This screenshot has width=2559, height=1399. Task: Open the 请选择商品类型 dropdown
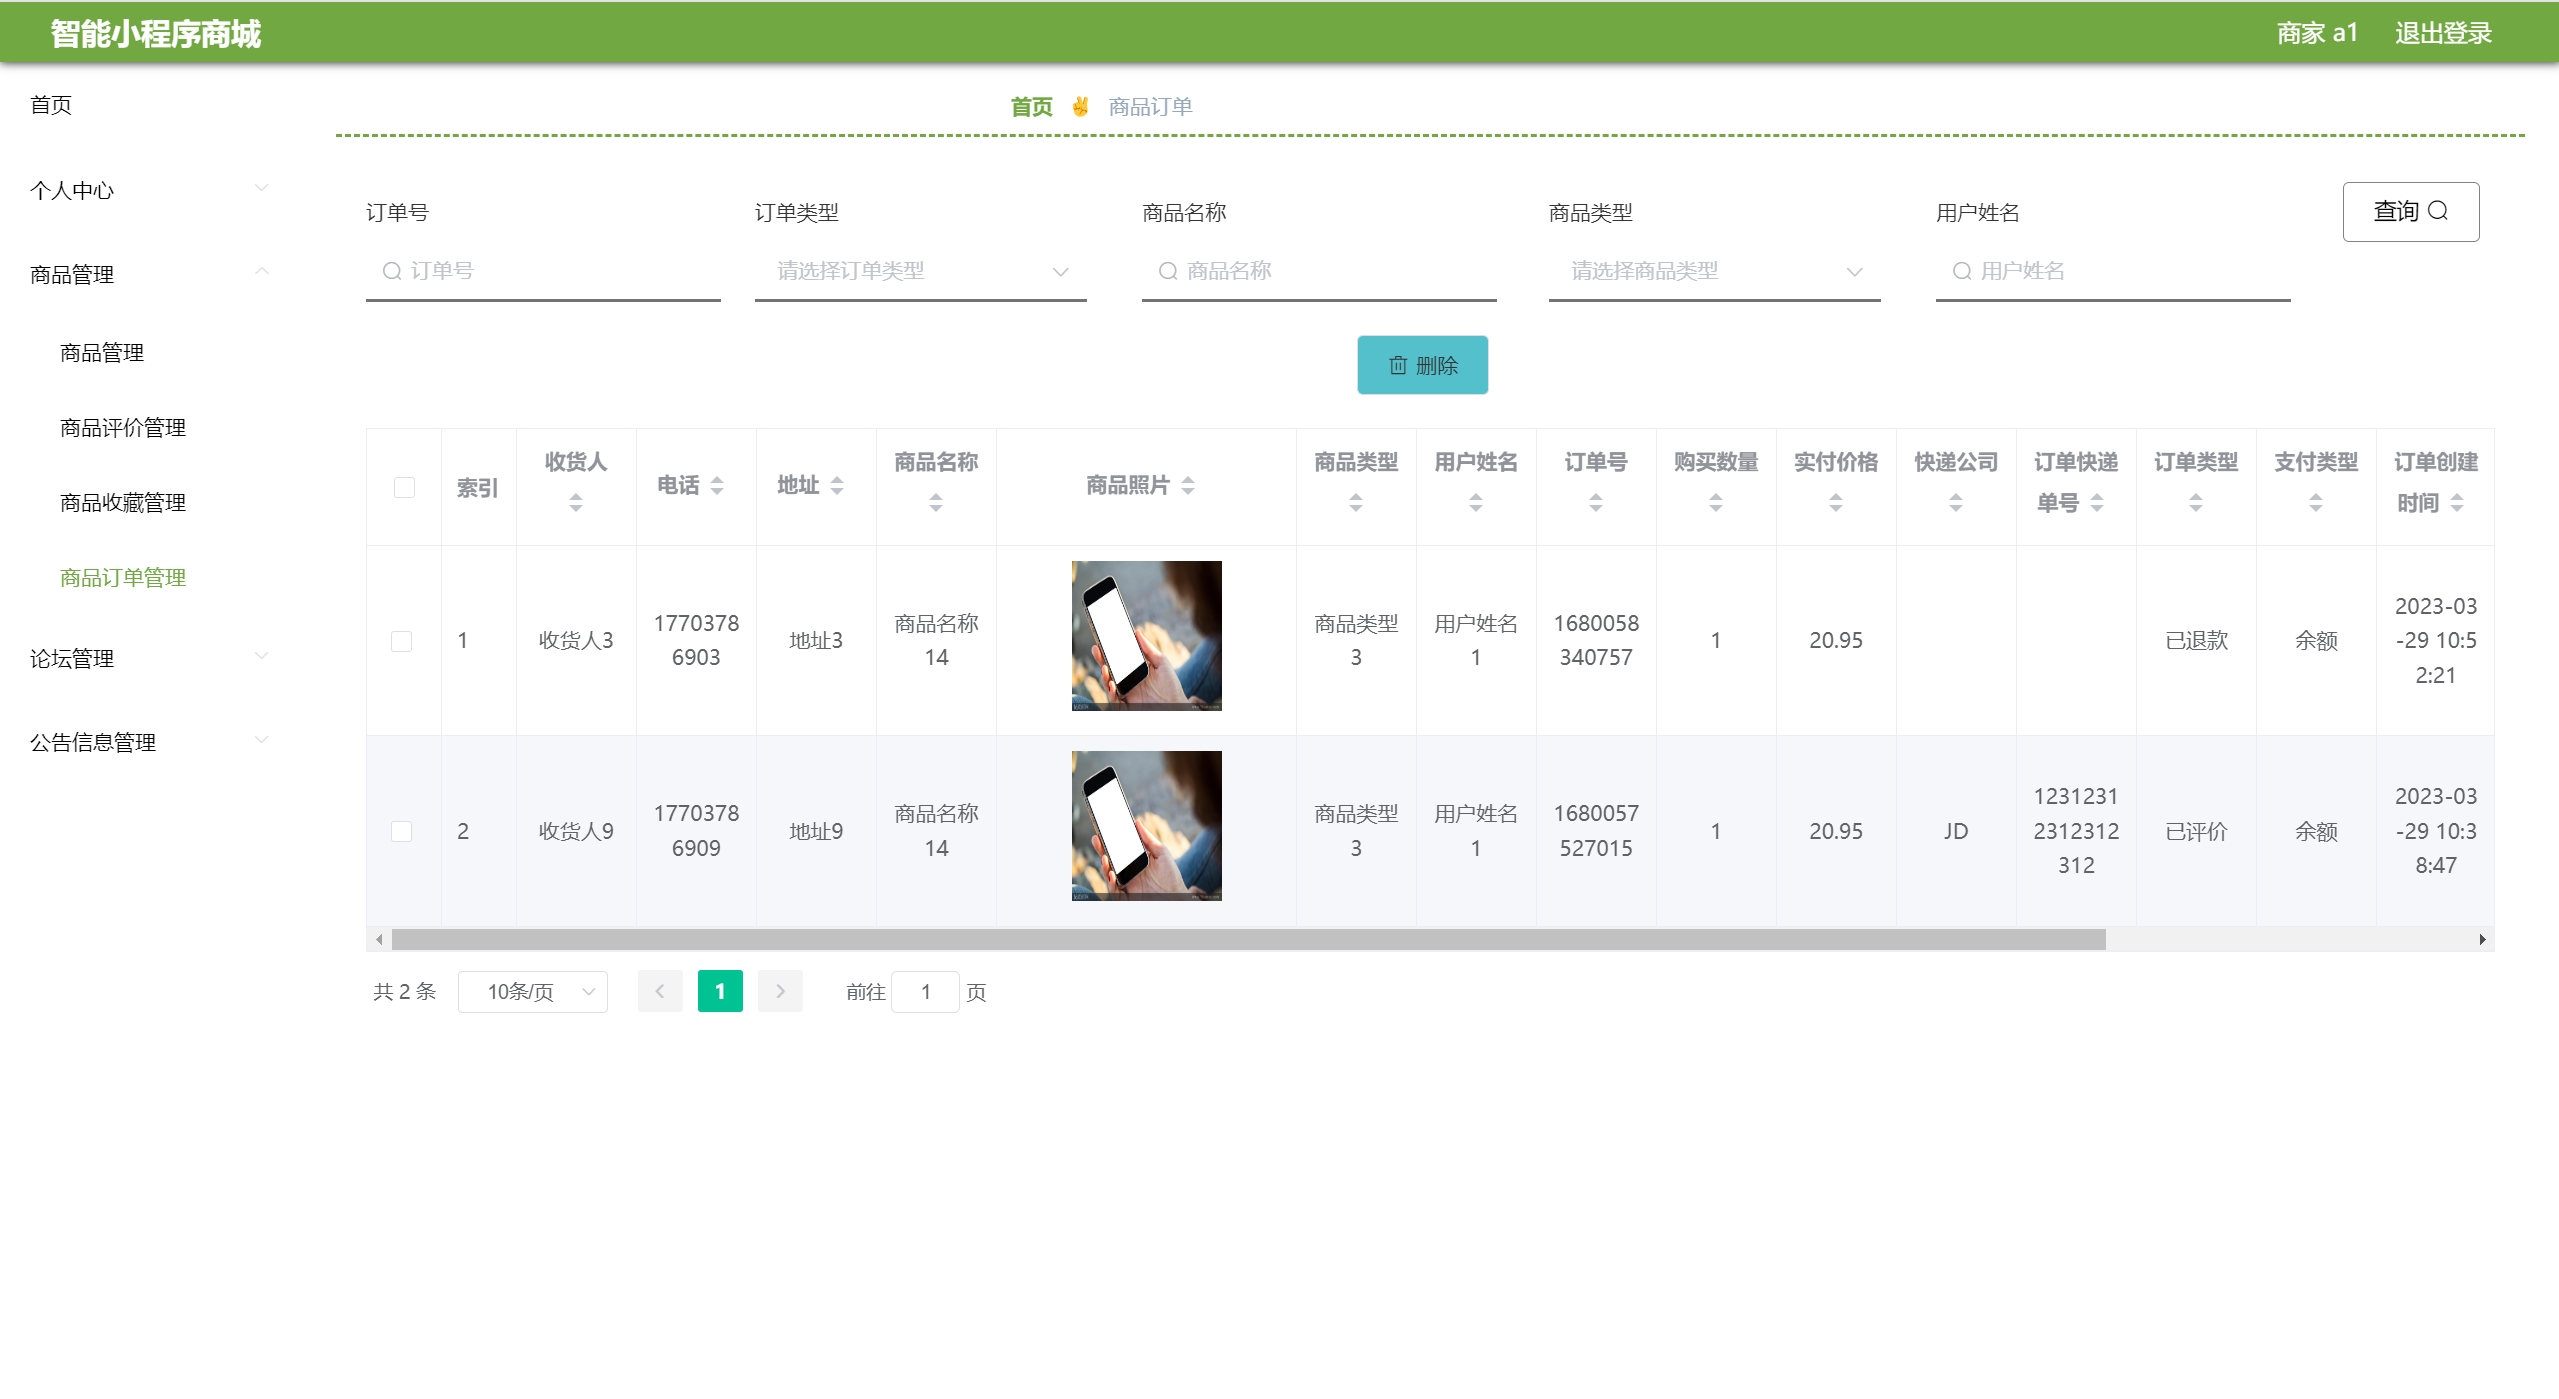tap(1714, 272)
